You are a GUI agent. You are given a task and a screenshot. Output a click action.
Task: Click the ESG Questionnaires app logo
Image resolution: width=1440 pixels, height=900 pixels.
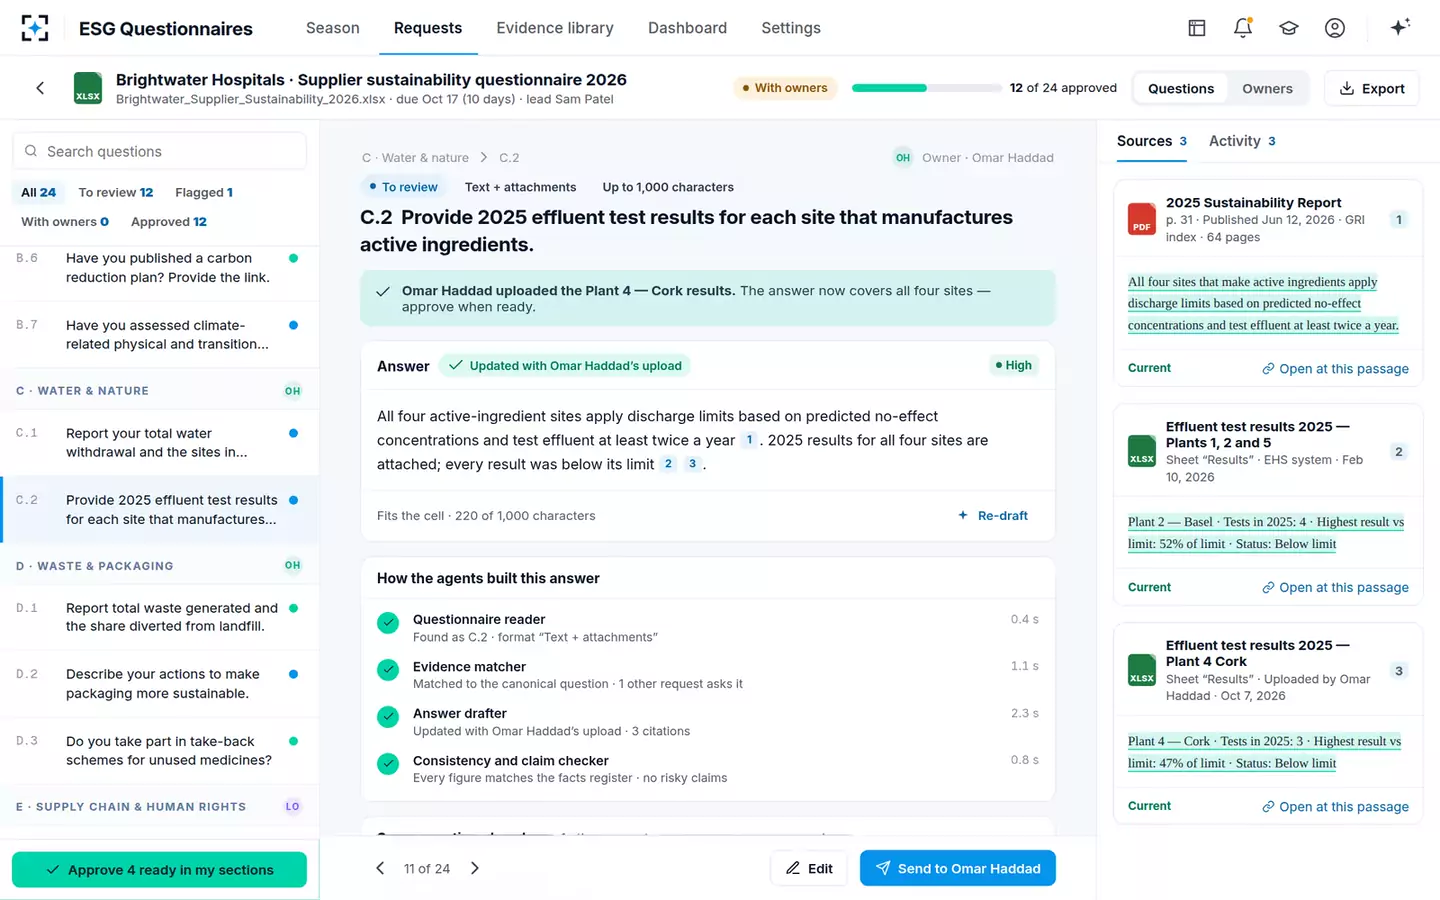point(35,28)
